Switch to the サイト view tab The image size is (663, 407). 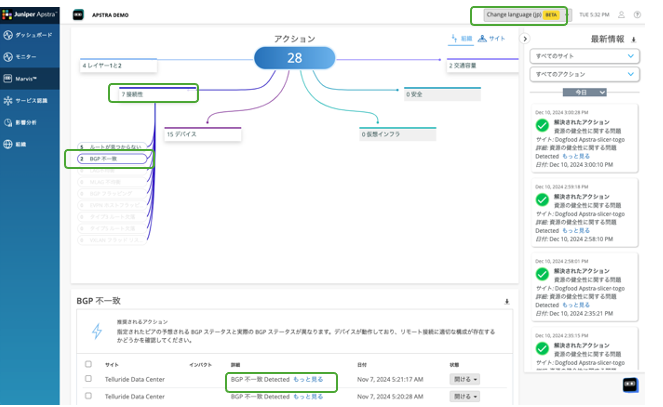point(492,39)
